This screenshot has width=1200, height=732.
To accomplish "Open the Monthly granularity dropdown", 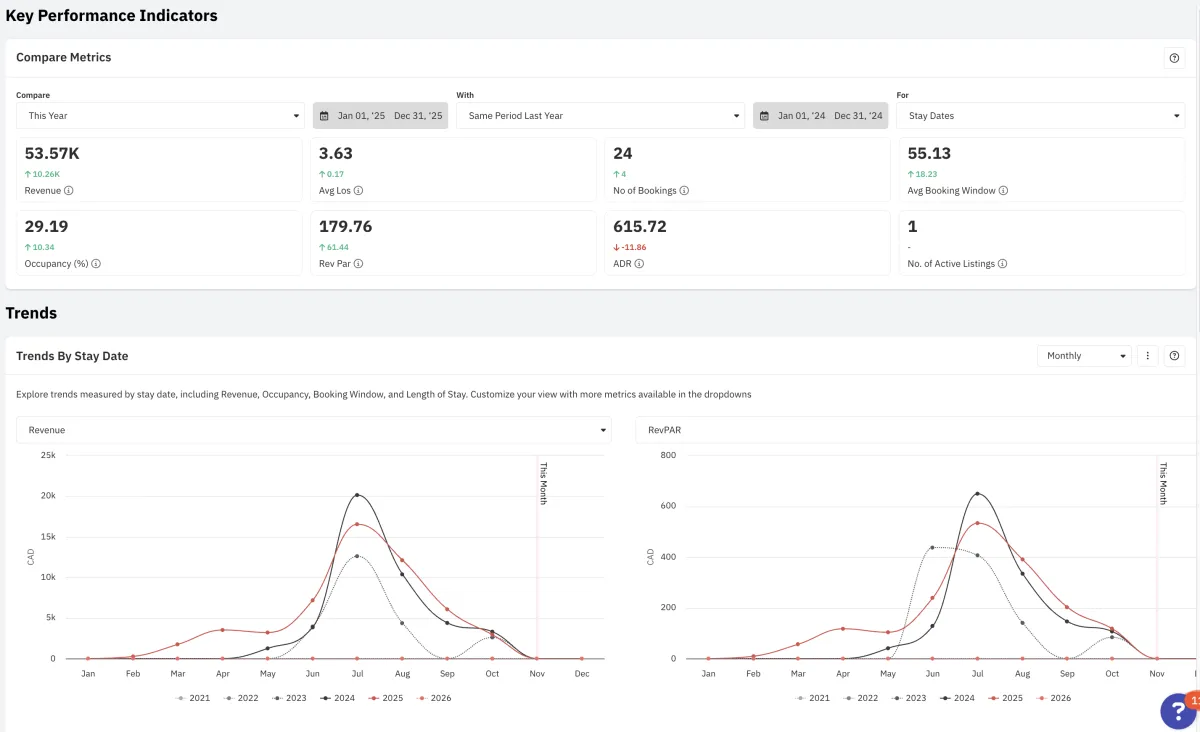I will coord(1084,356).
